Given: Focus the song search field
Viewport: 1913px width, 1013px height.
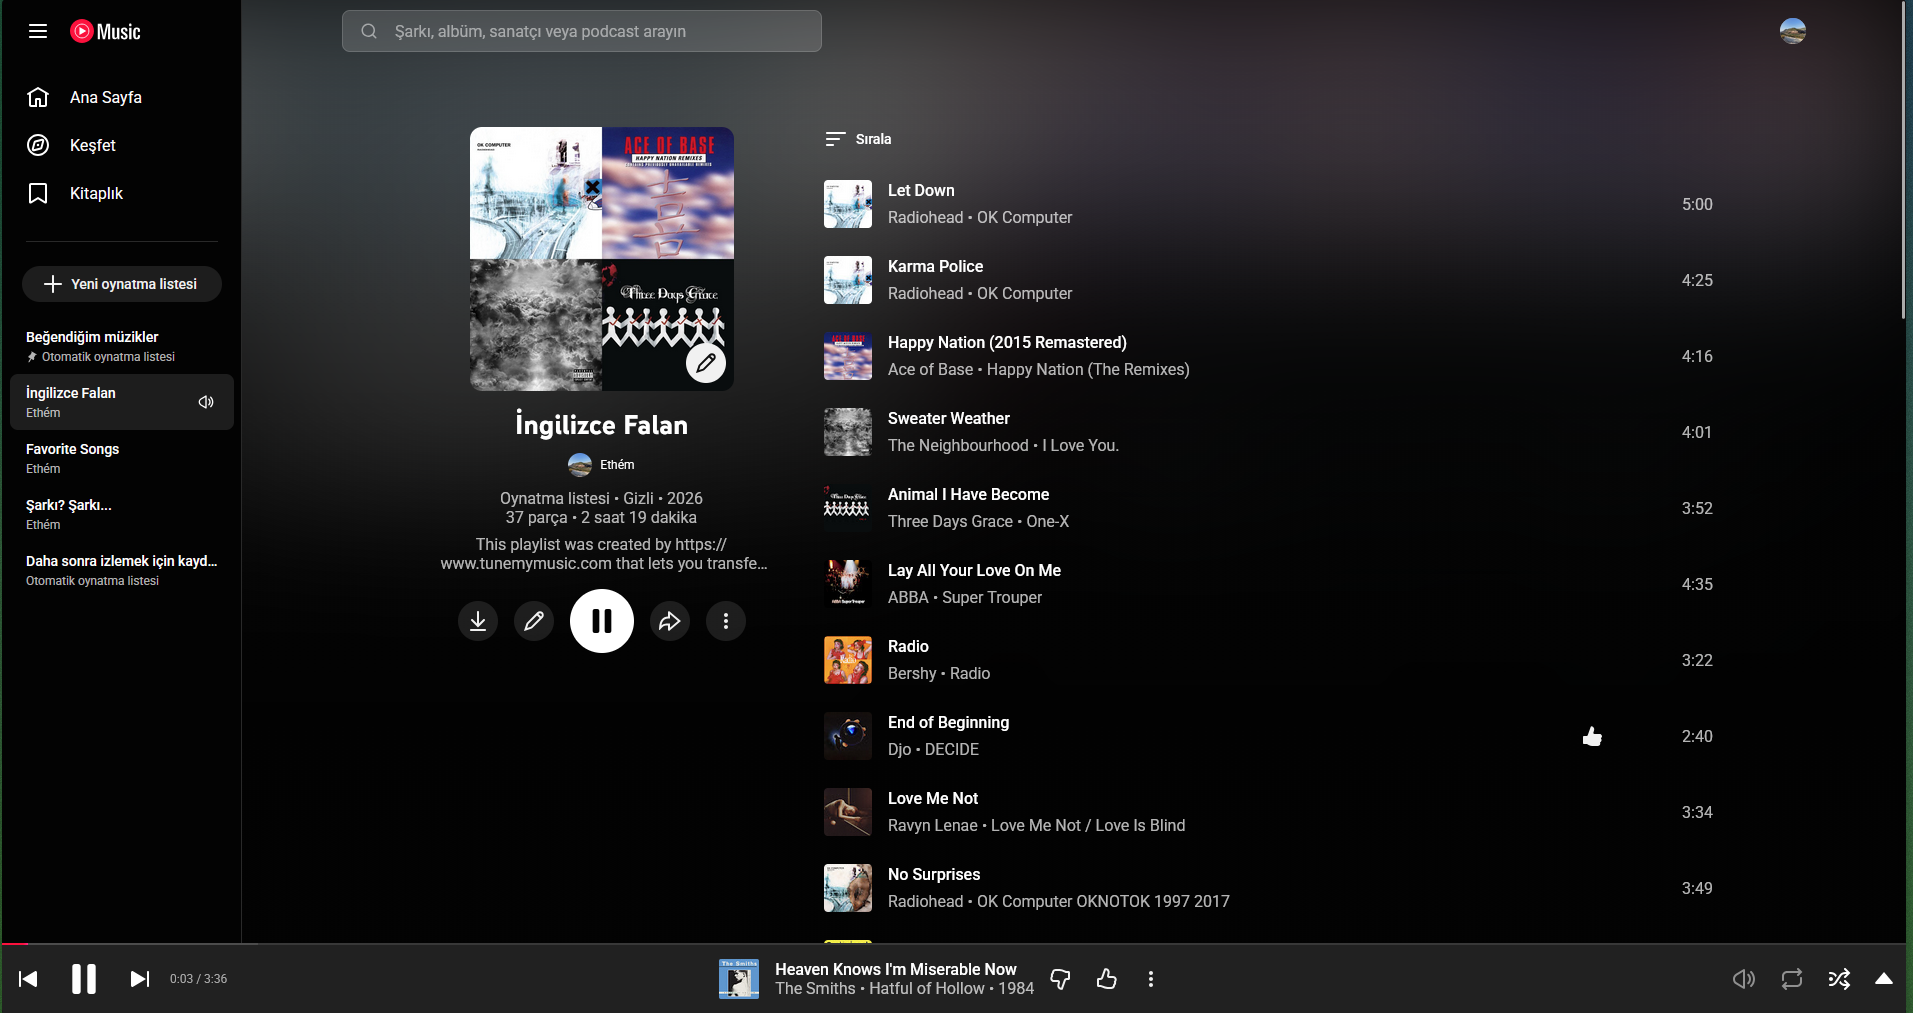Looking at the screenshot, I should (582, 31).
